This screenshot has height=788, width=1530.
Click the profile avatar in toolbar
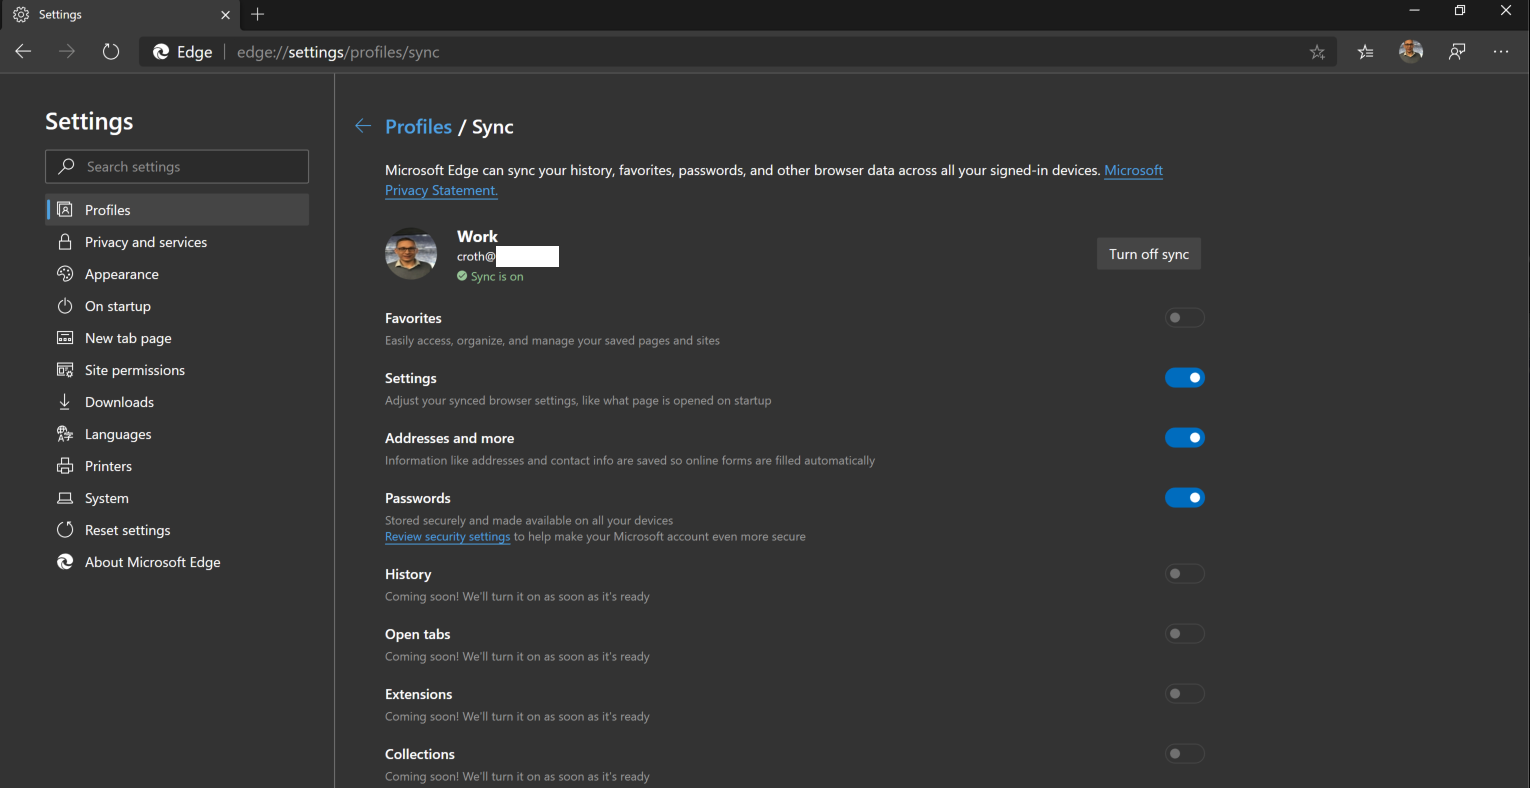(1411, 52)
